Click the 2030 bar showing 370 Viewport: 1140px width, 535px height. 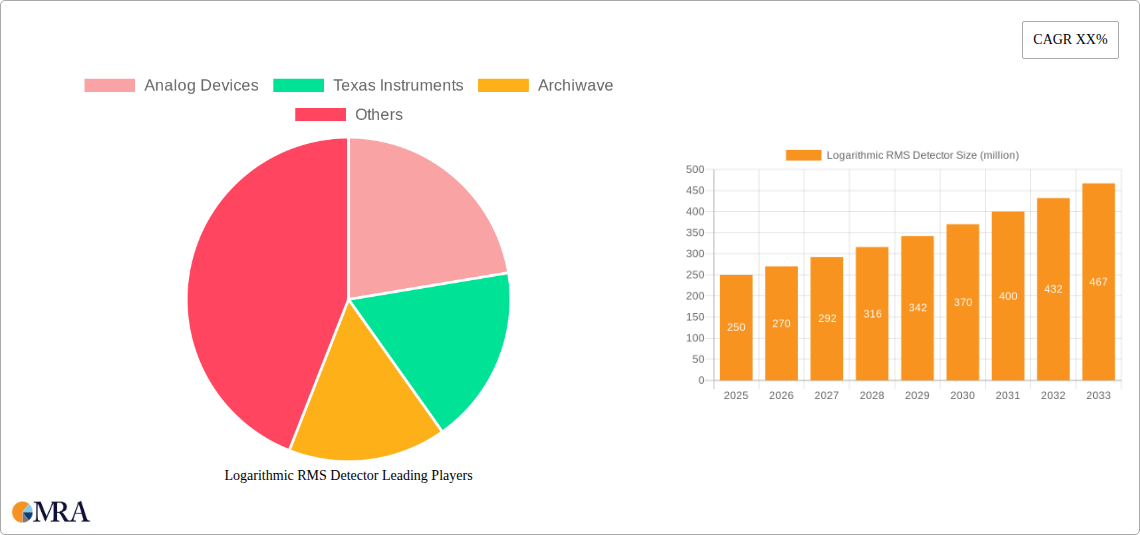(963, 302)
